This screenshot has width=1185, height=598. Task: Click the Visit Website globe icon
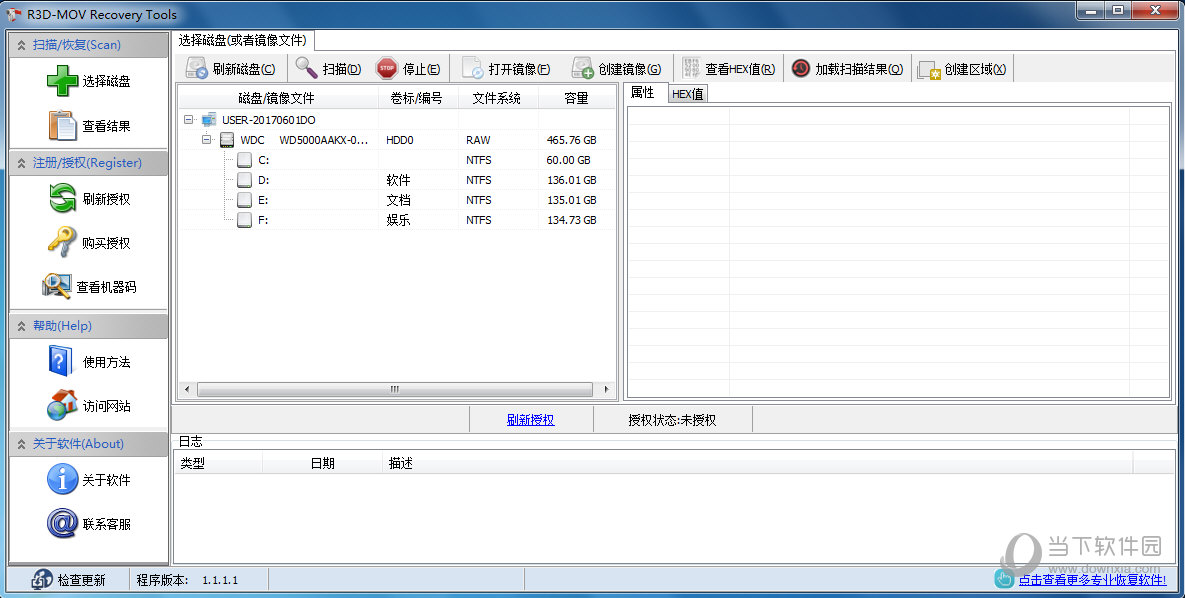coord(62,405)
